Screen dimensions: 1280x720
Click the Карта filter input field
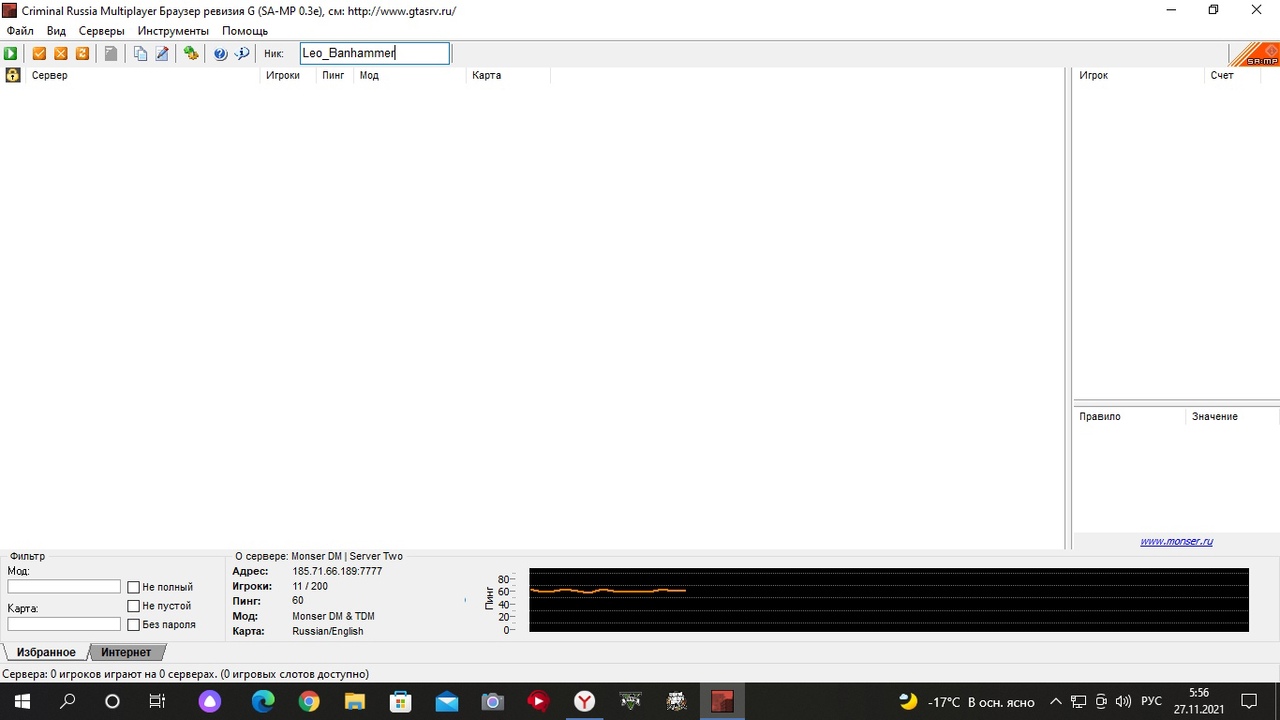click(x=64, y=624)
